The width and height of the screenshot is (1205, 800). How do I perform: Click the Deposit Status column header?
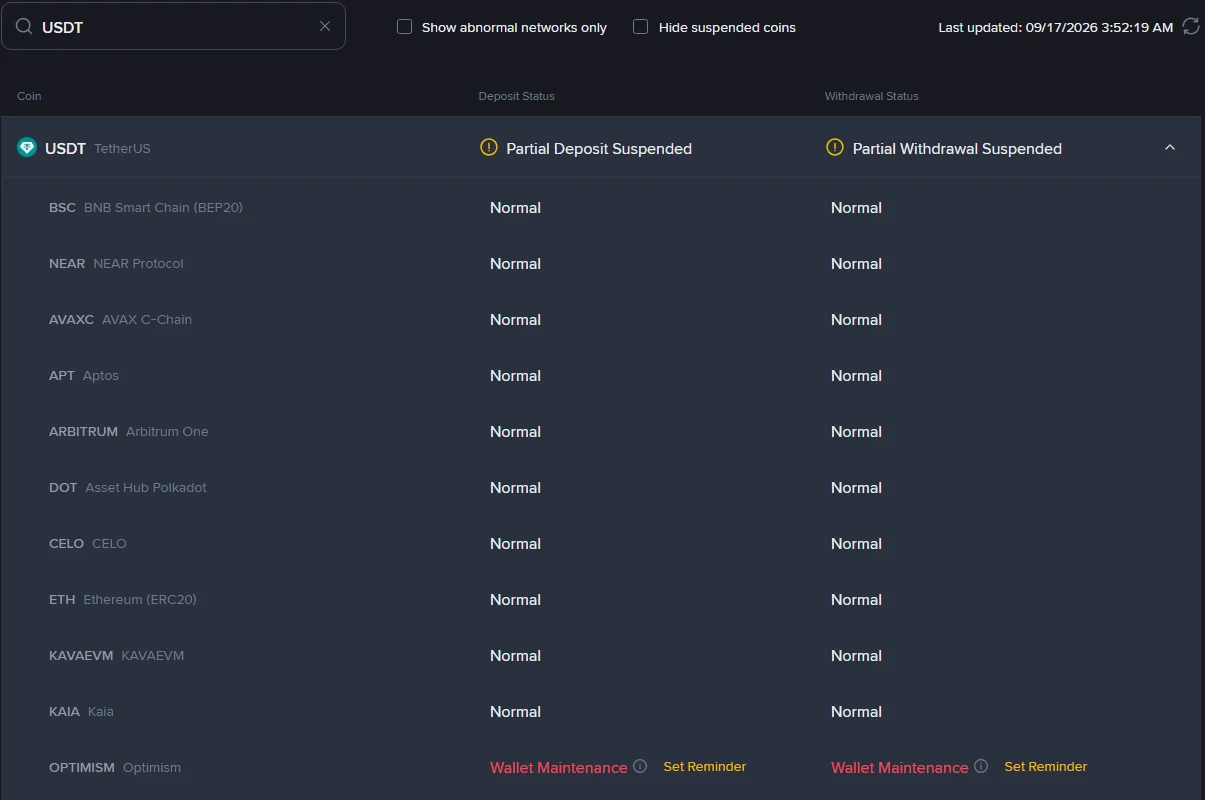coord(516,96)
